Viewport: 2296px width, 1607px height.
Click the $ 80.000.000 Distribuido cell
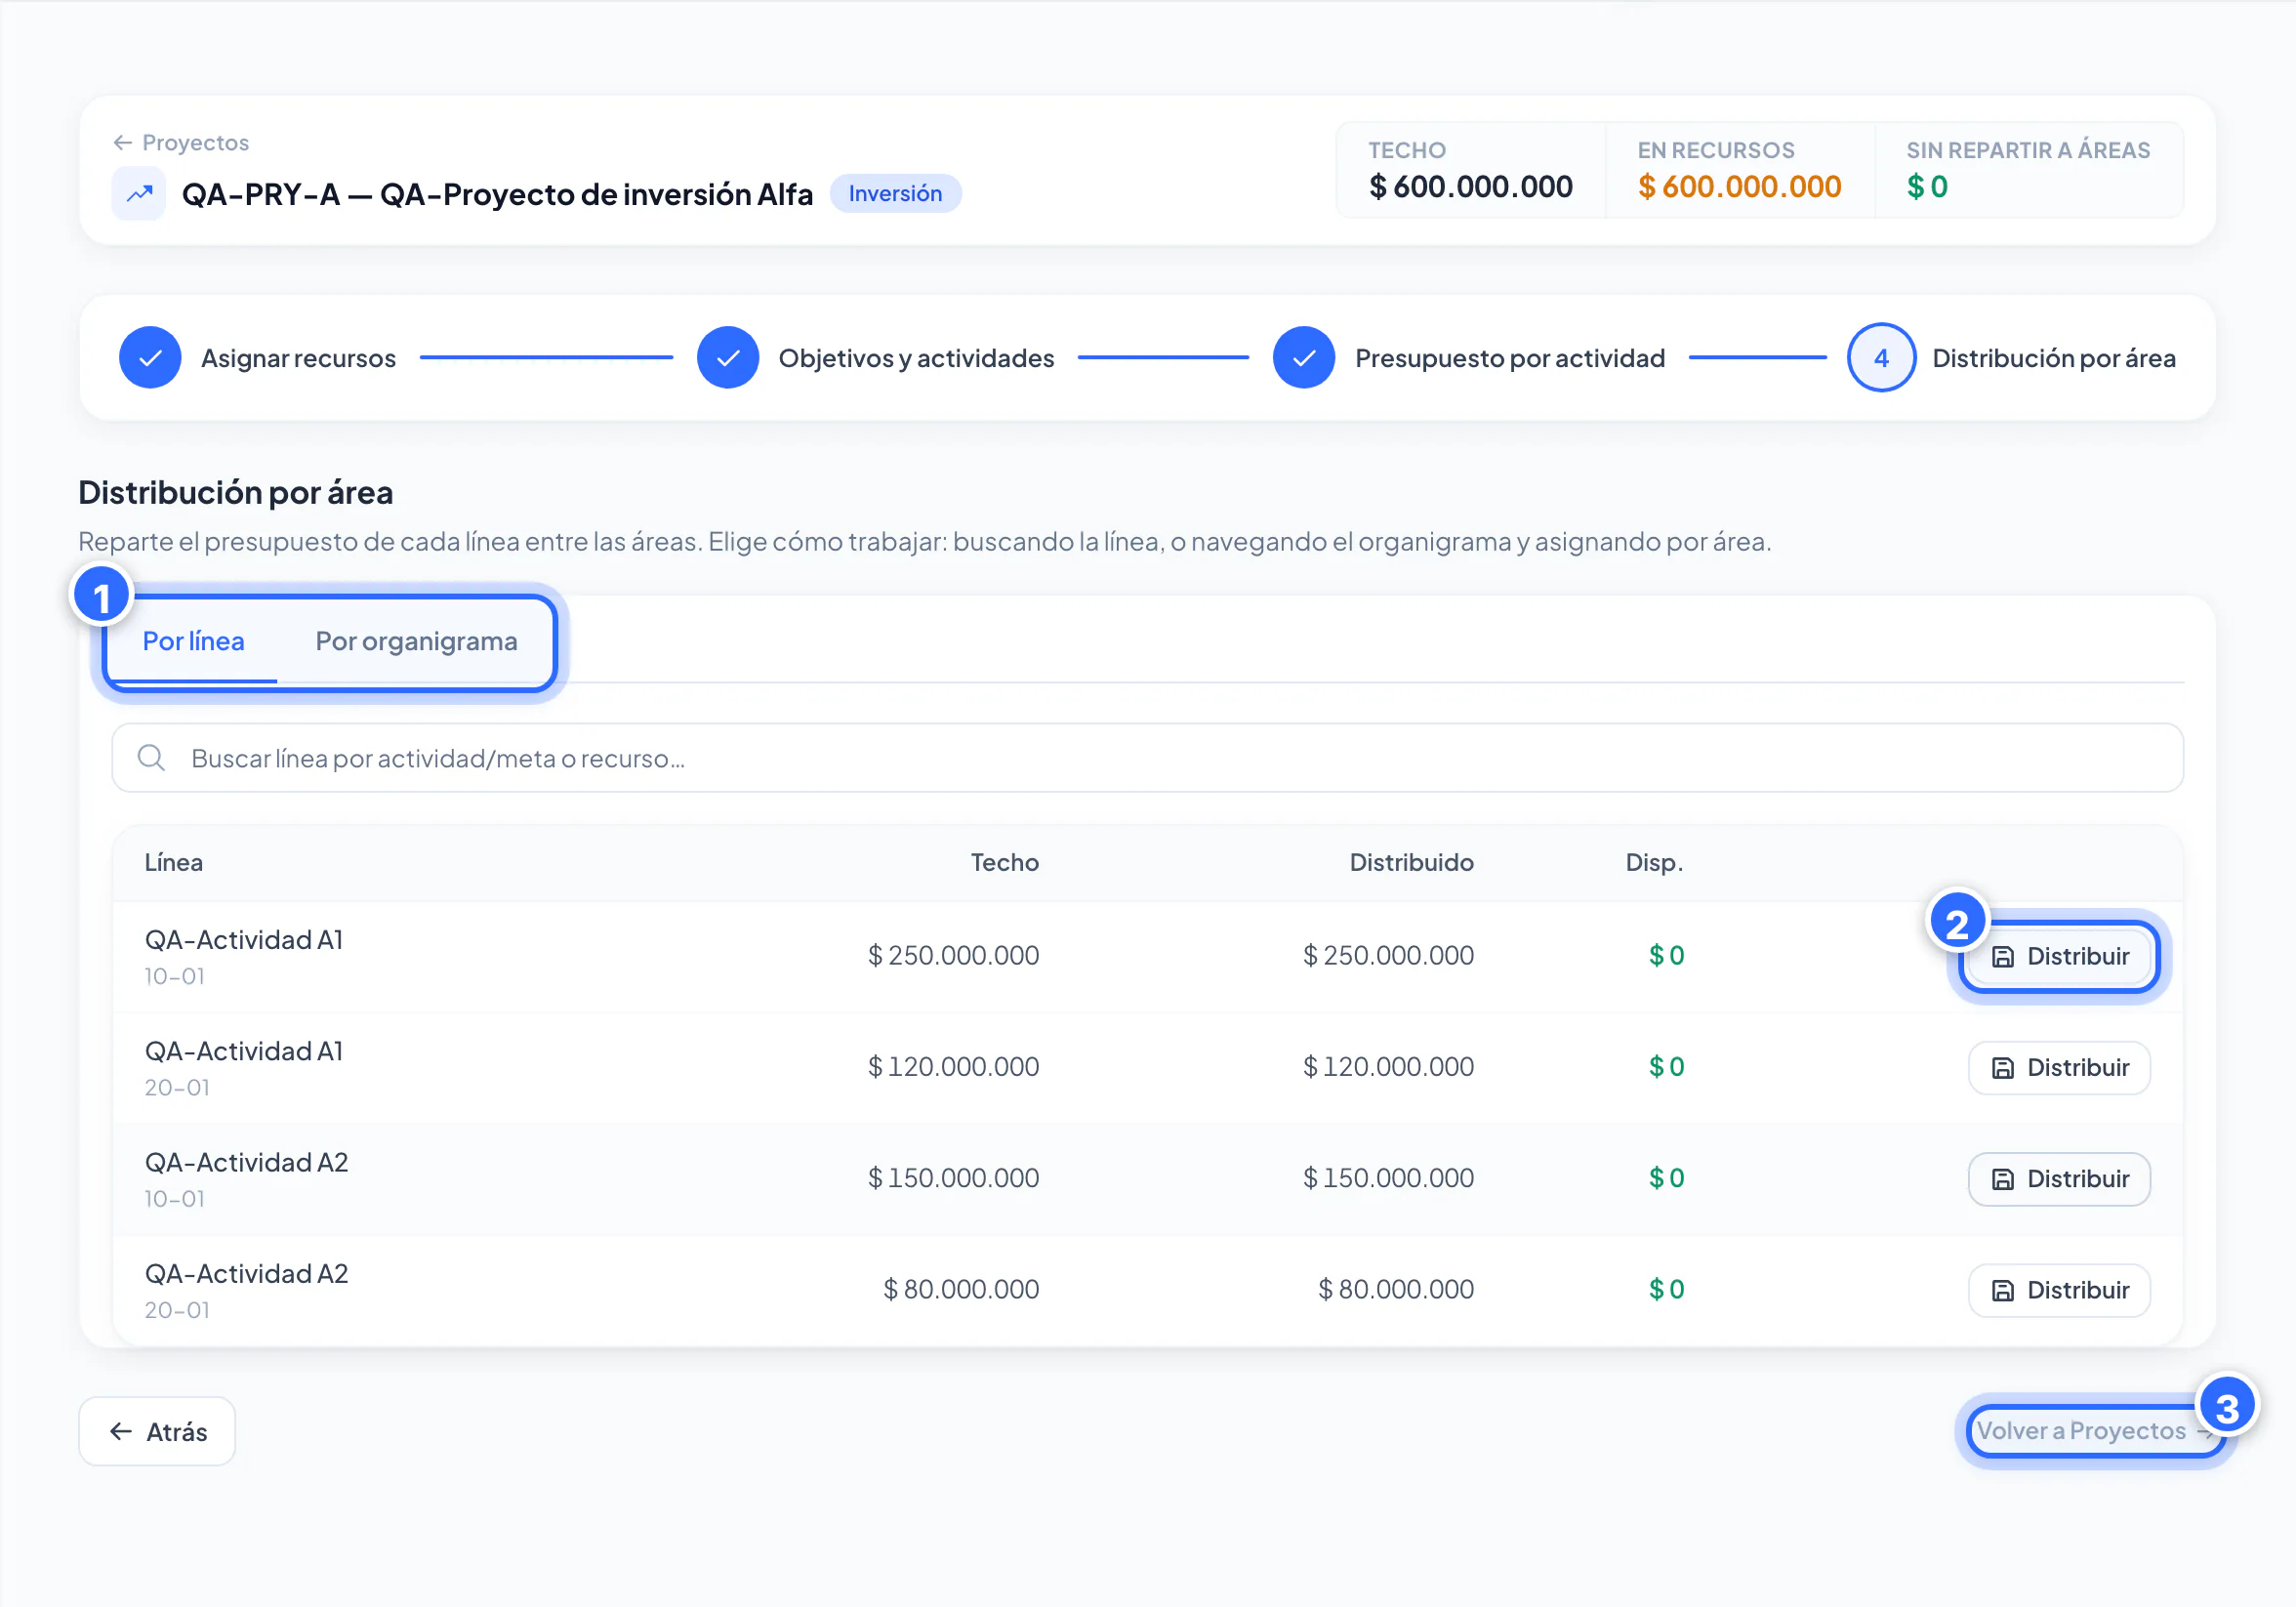click(1396, 1289)
